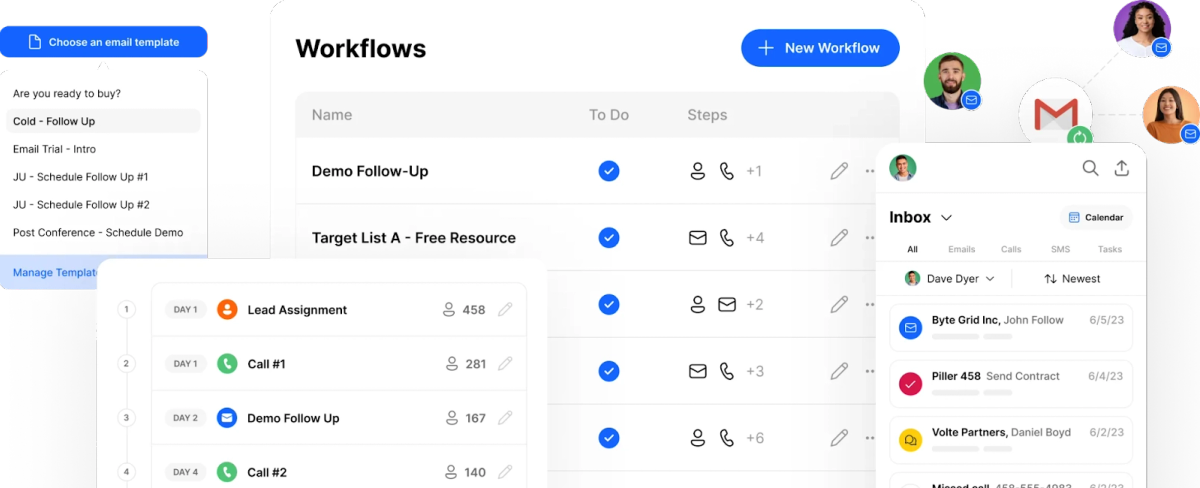Edit the Lead Assignment step pencil

[x=505, y=310]
